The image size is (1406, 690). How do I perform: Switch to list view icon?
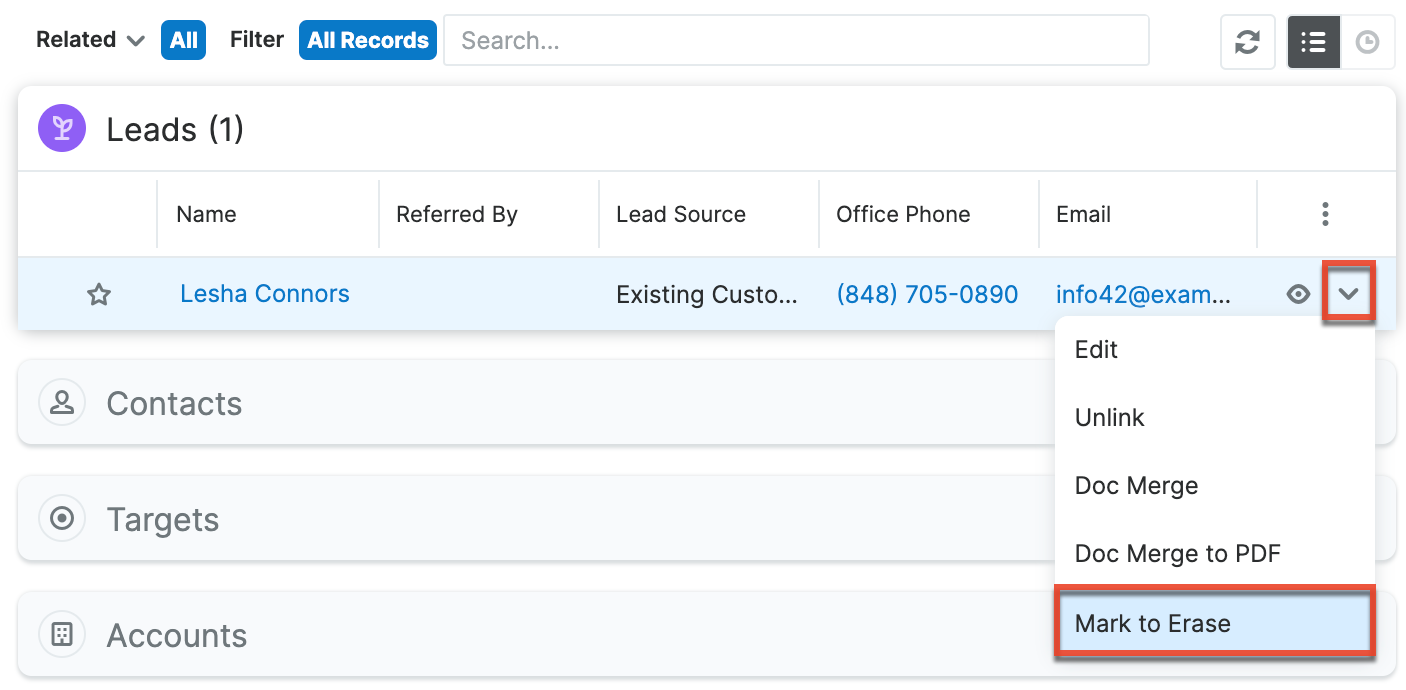pyautogui.click(x=1313, y=42)
